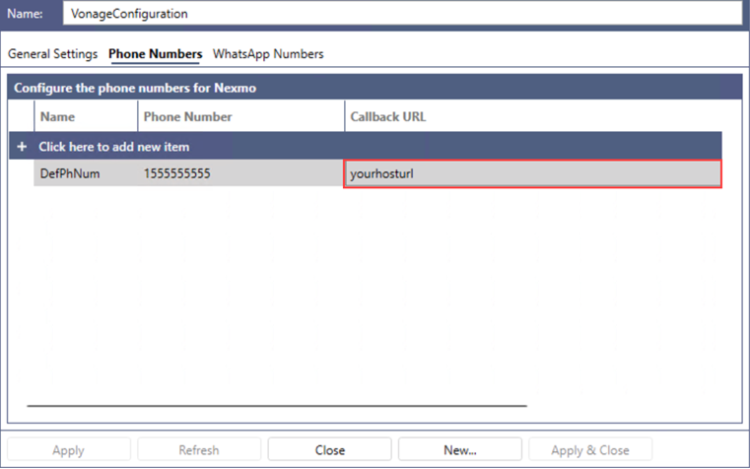Hit the Refresh button

pos(199,450)
